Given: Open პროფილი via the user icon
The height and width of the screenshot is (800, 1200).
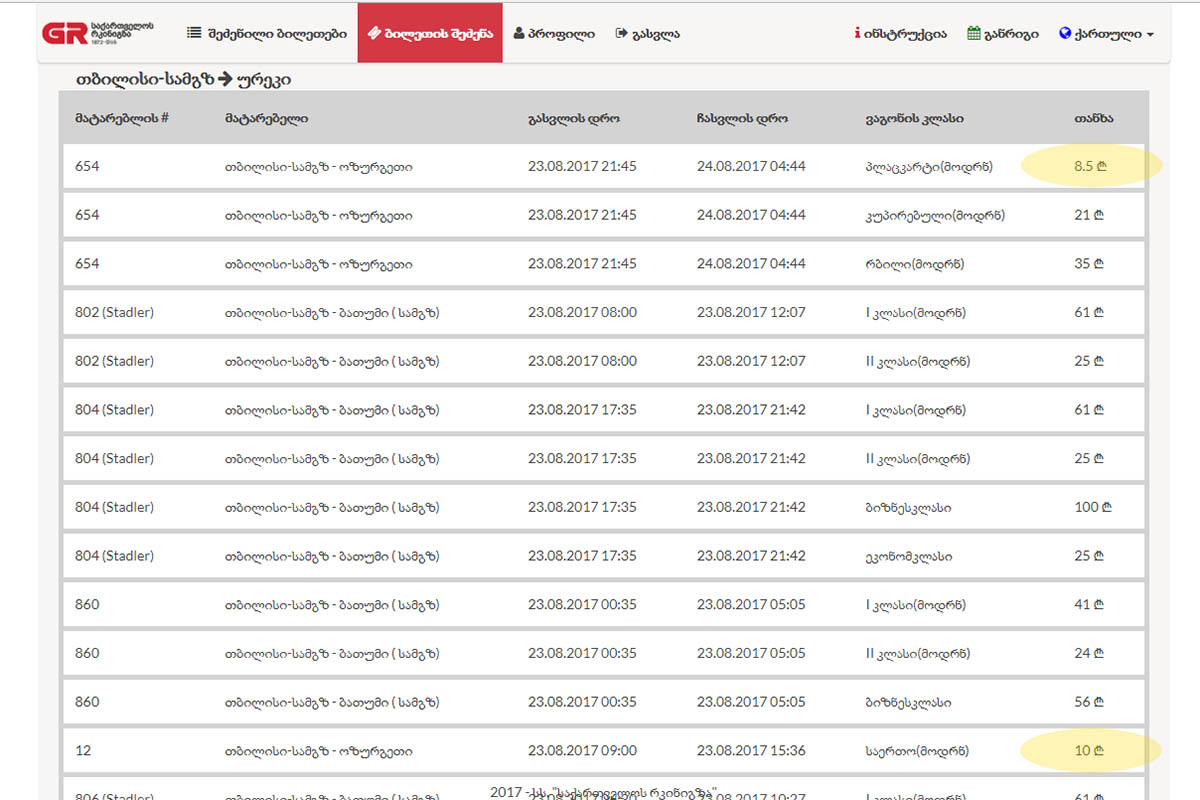Looking at the screenshot, I should (x=554, y=33).
